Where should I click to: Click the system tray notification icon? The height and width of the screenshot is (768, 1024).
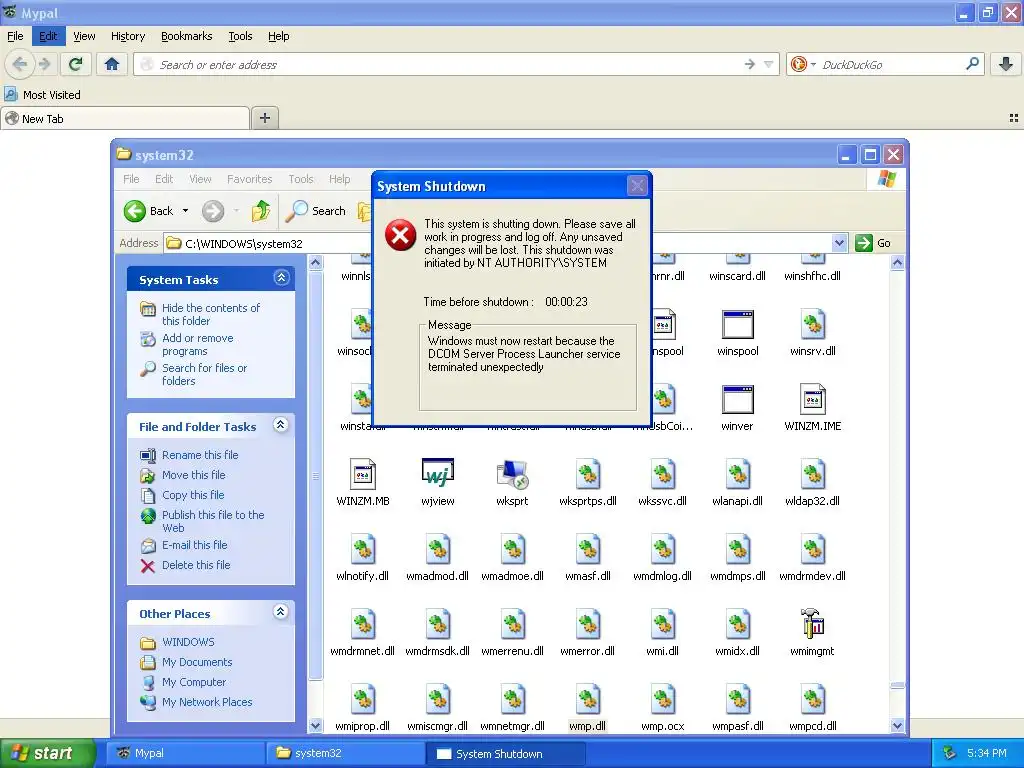[x=950, y=753]
